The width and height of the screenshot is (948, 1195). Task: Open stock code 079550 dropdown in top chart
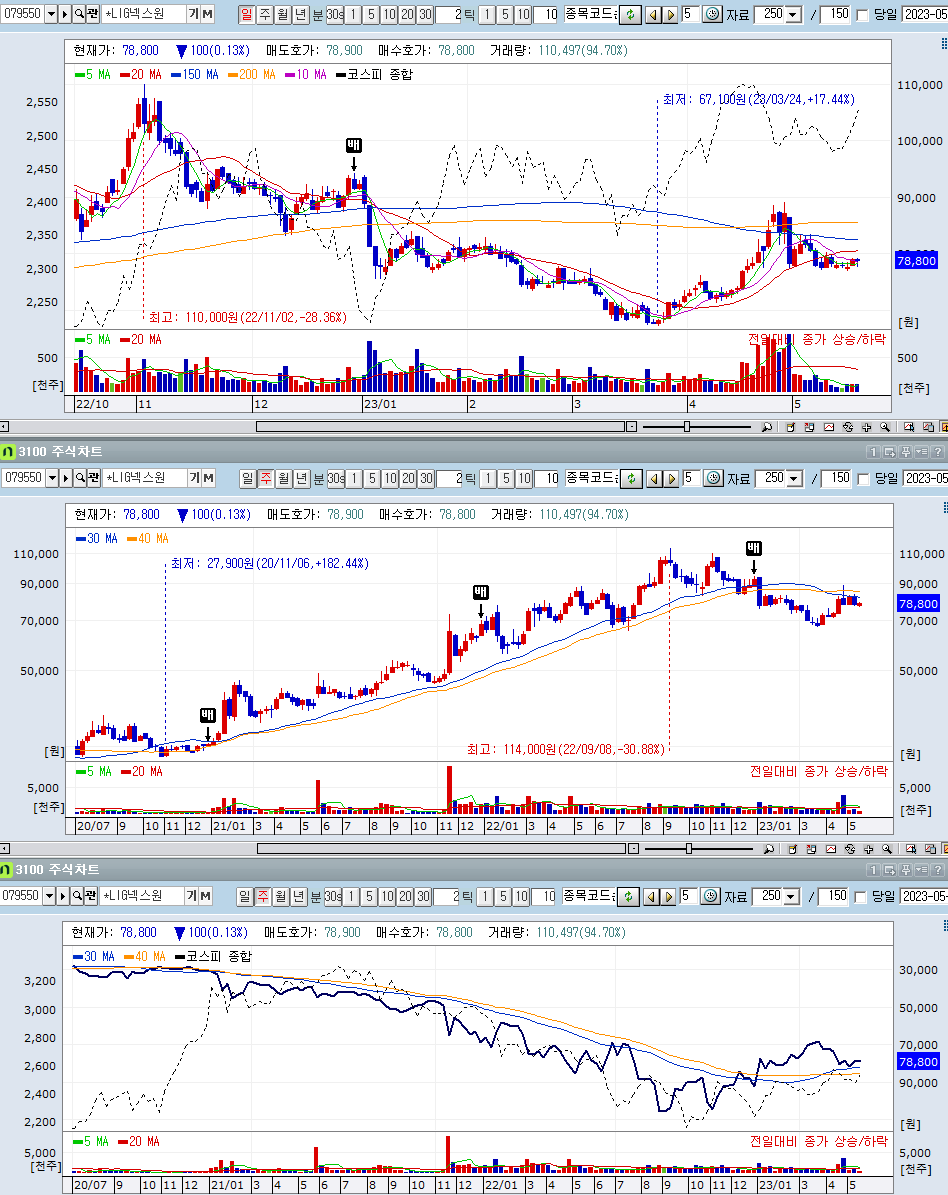(51, 14)
